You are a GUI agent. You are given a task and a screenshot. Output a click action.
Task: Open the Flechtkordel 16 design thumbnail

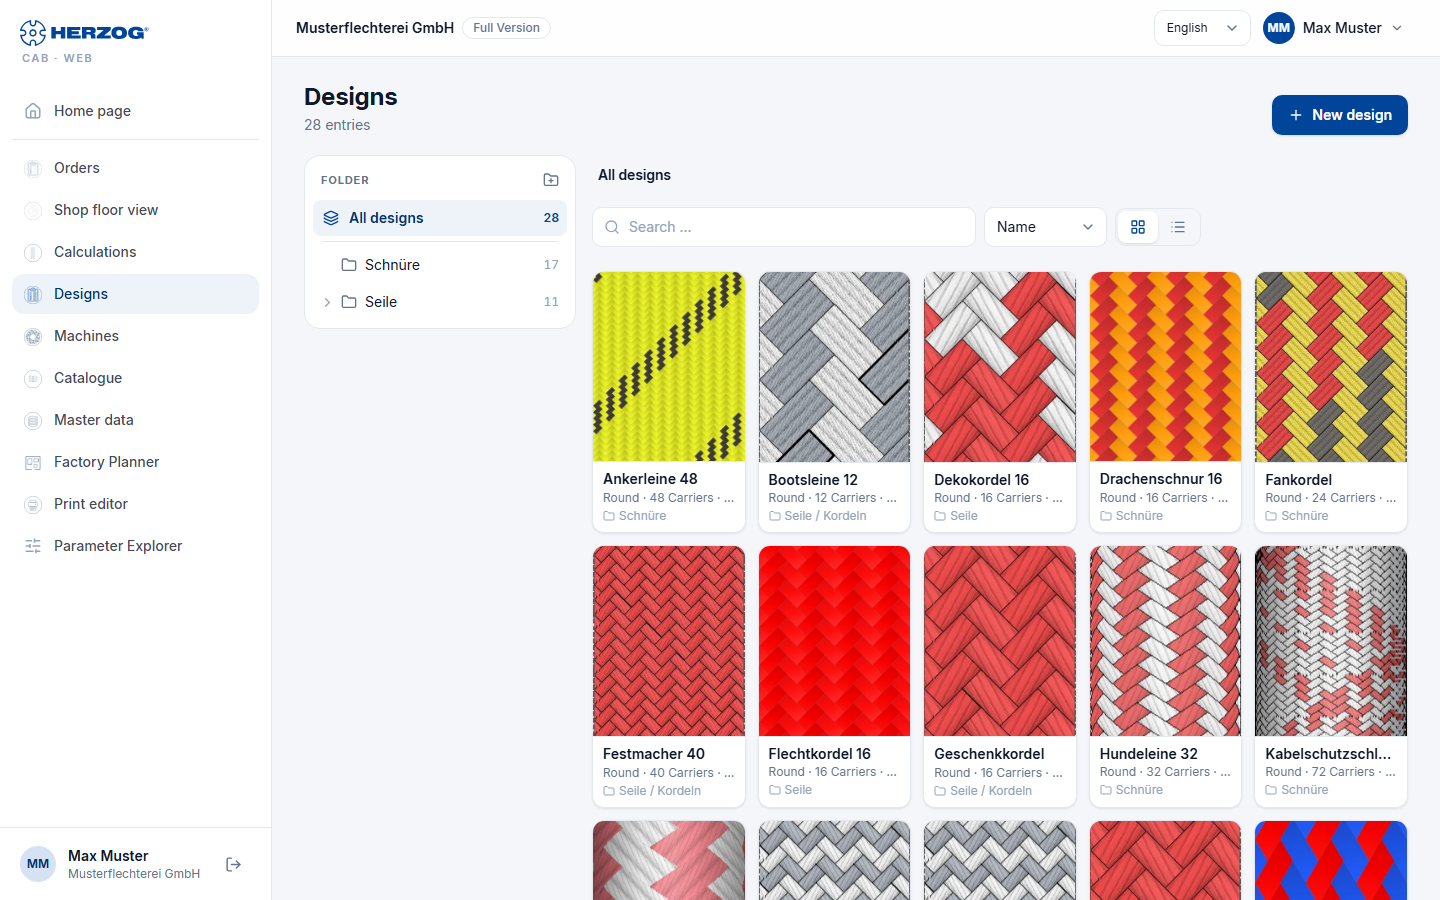coord(835,641)
